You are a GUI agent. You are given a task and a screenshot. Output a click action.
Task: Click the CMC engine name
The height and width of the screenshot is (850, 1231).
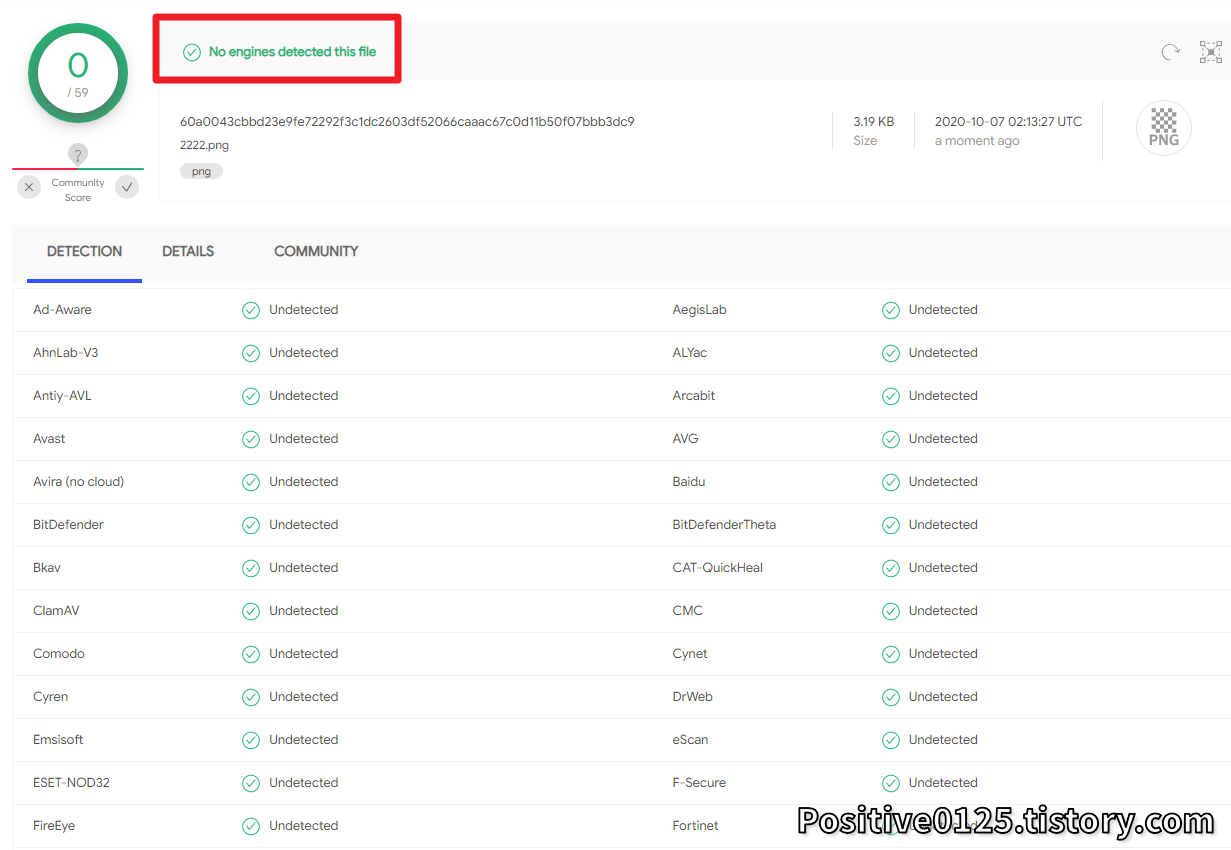688,611
